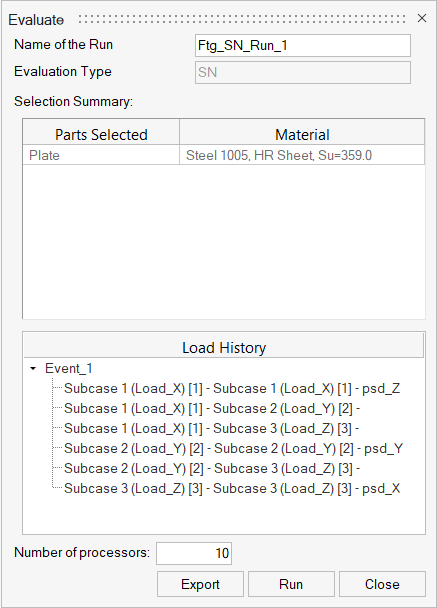Screen dimensions: 437x608
Task: Click the Export button
Action: (200, 584)
